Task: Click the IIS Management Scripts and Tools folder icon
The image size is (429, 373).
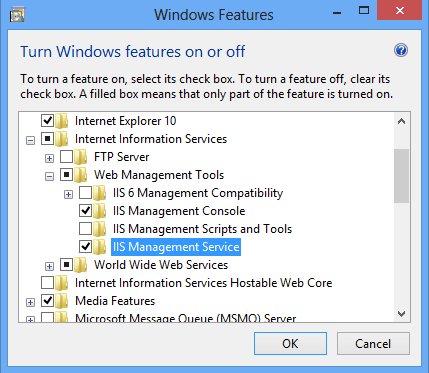Action: [100, 229]
